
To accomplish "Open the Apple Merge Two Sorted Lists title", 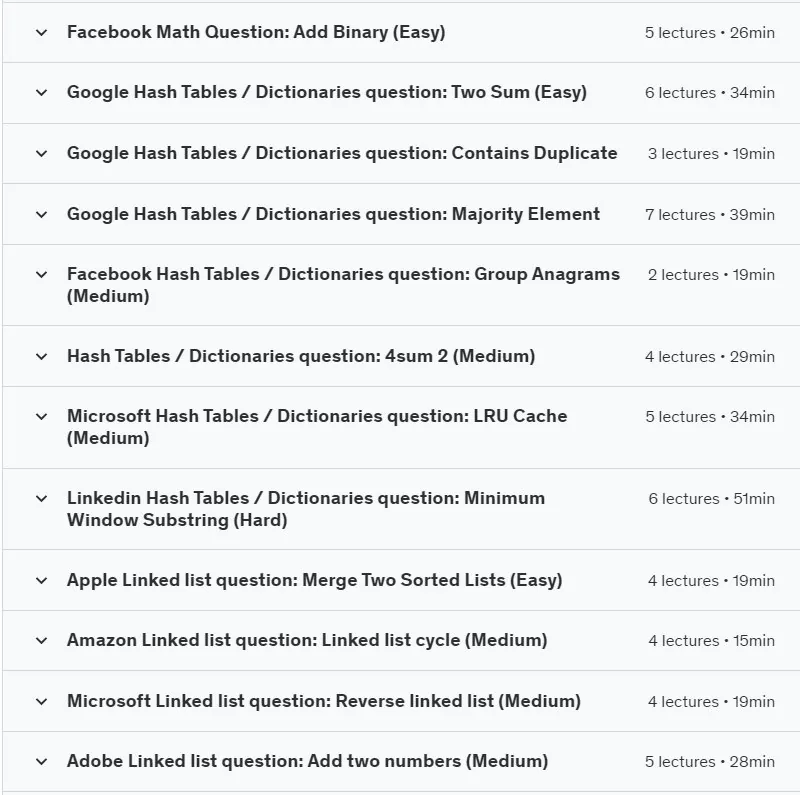I will 315,580.
